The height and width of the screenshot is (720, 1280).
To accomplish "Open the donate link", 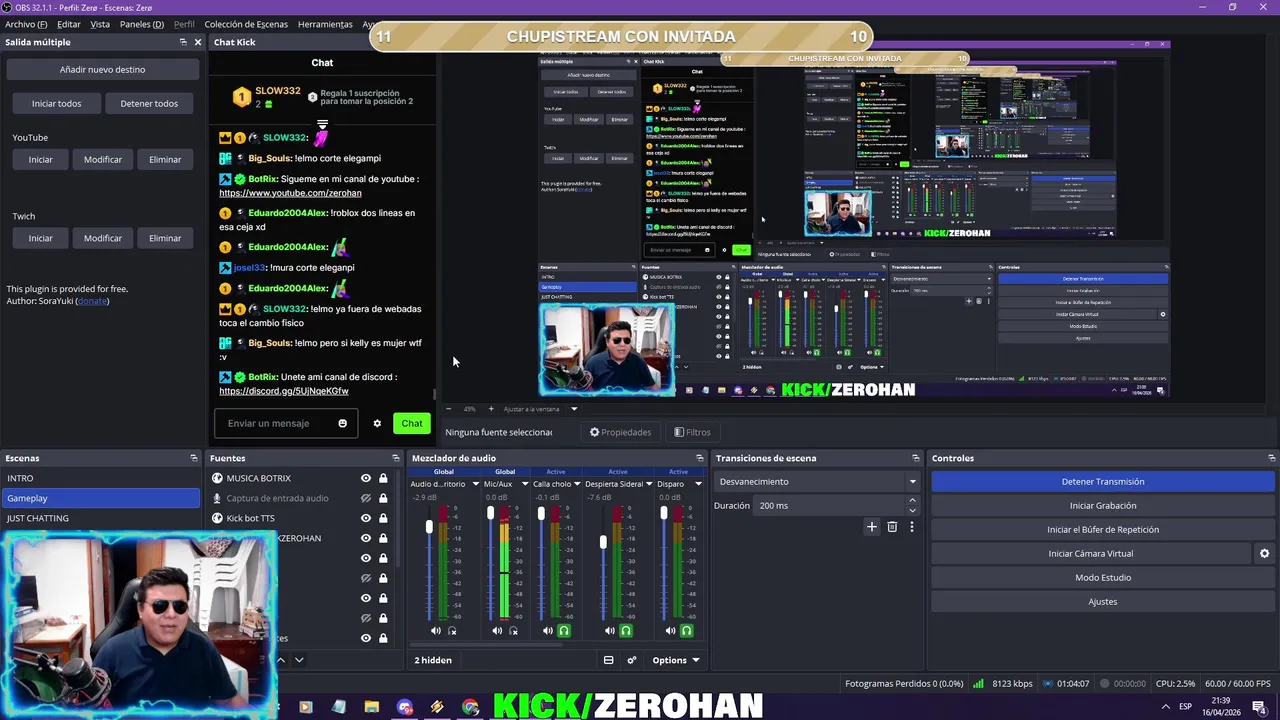I will tap(92, 301).
